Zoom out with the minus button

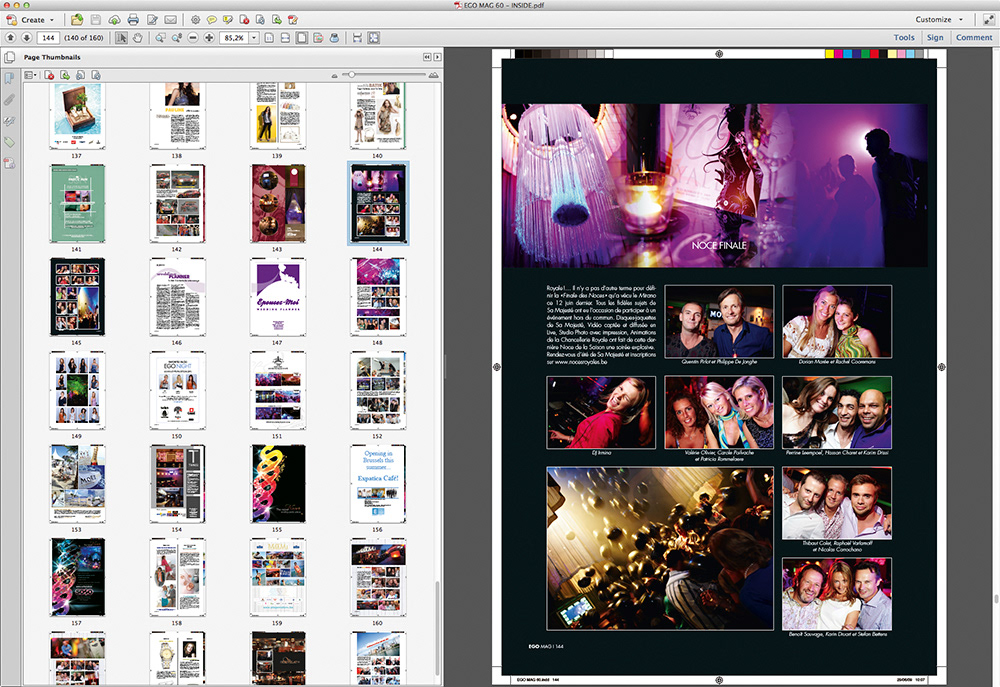pyautogui.click(x=193, y=38)
